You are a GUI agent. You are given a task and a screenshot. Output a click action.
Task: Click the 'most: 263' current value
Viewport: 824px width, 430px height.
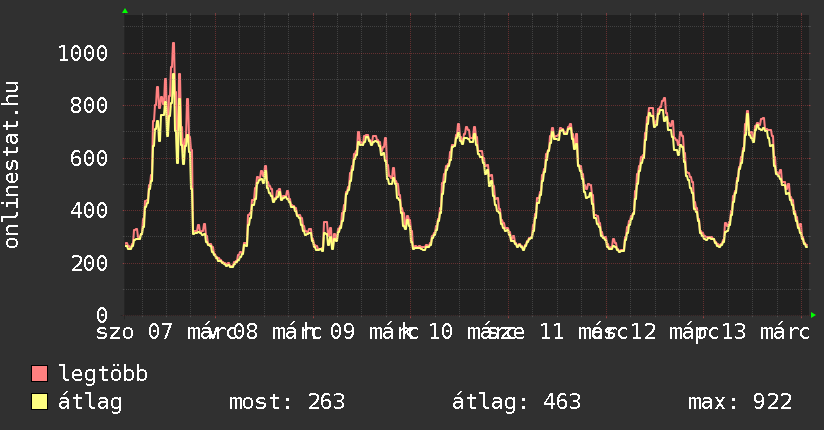tap(287, 402)
